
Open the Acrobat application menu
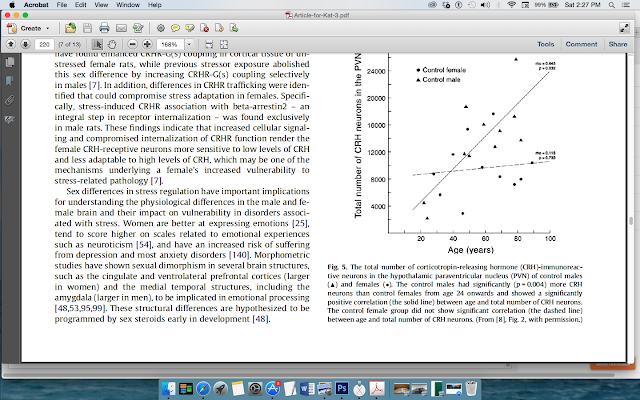(36, 5)
